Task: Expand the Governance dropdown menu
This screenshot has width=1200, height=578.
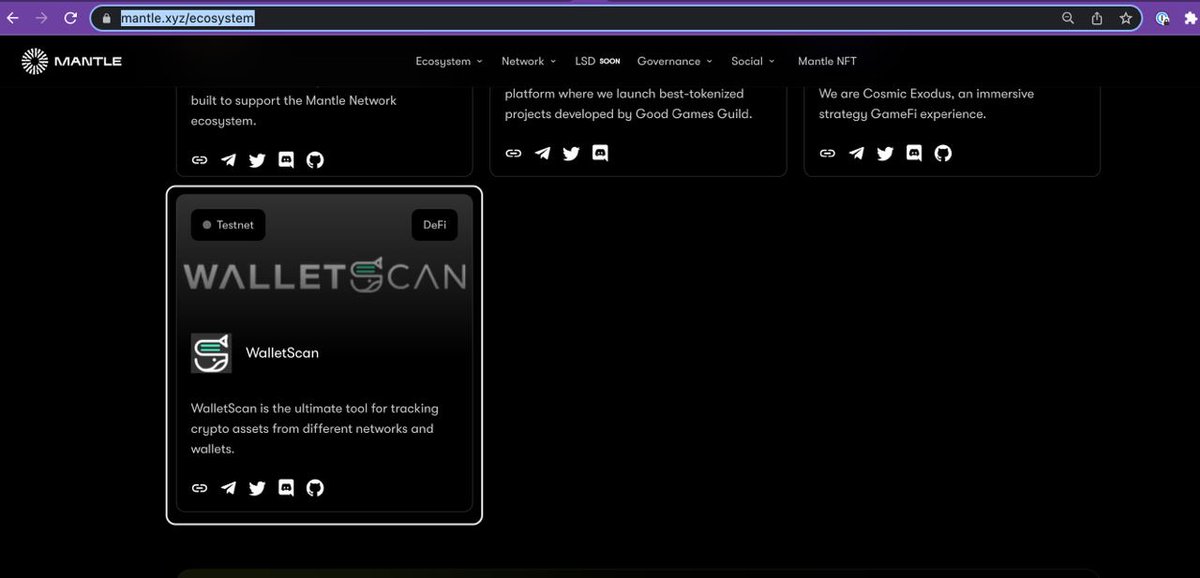Action: pos(675,61)
